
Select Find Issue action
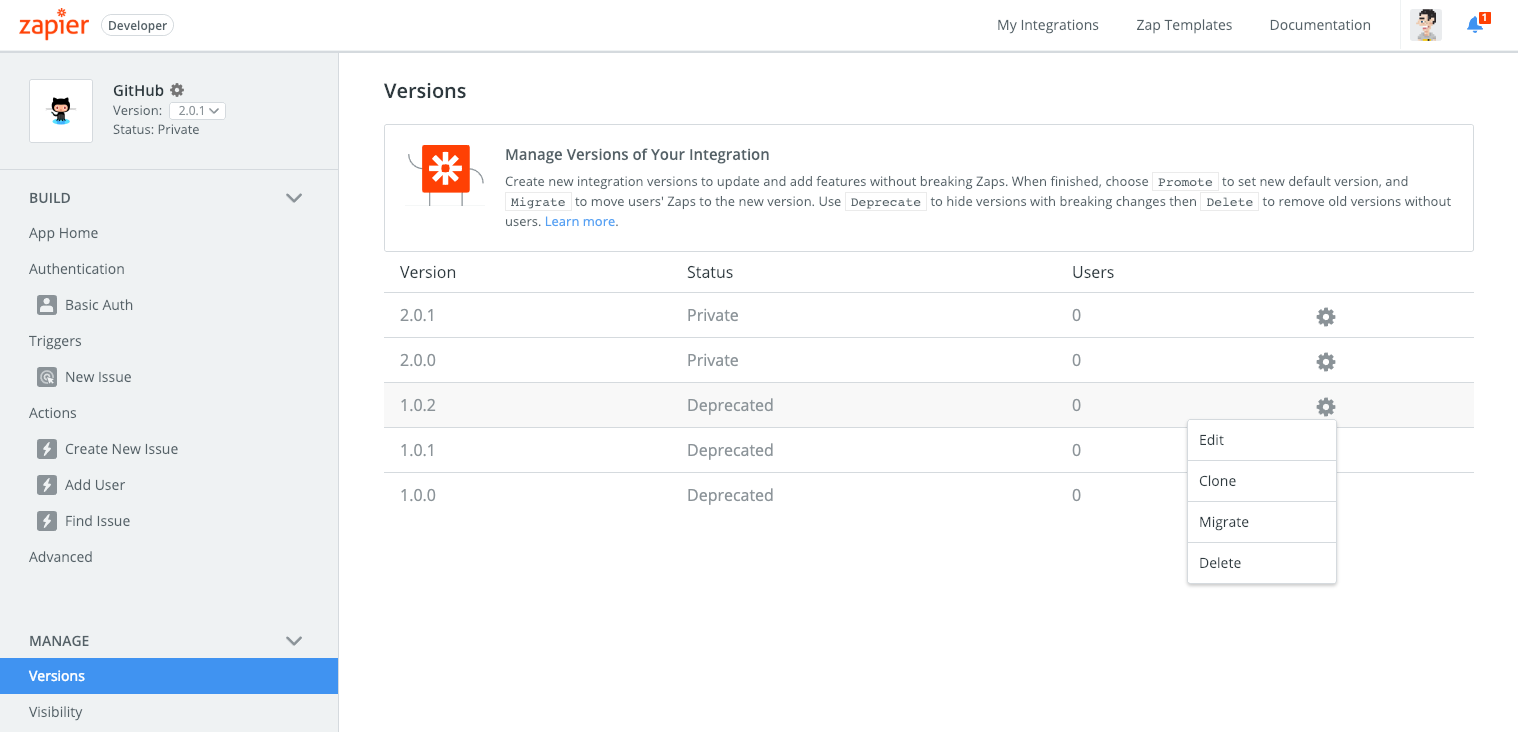pos(98,521)
